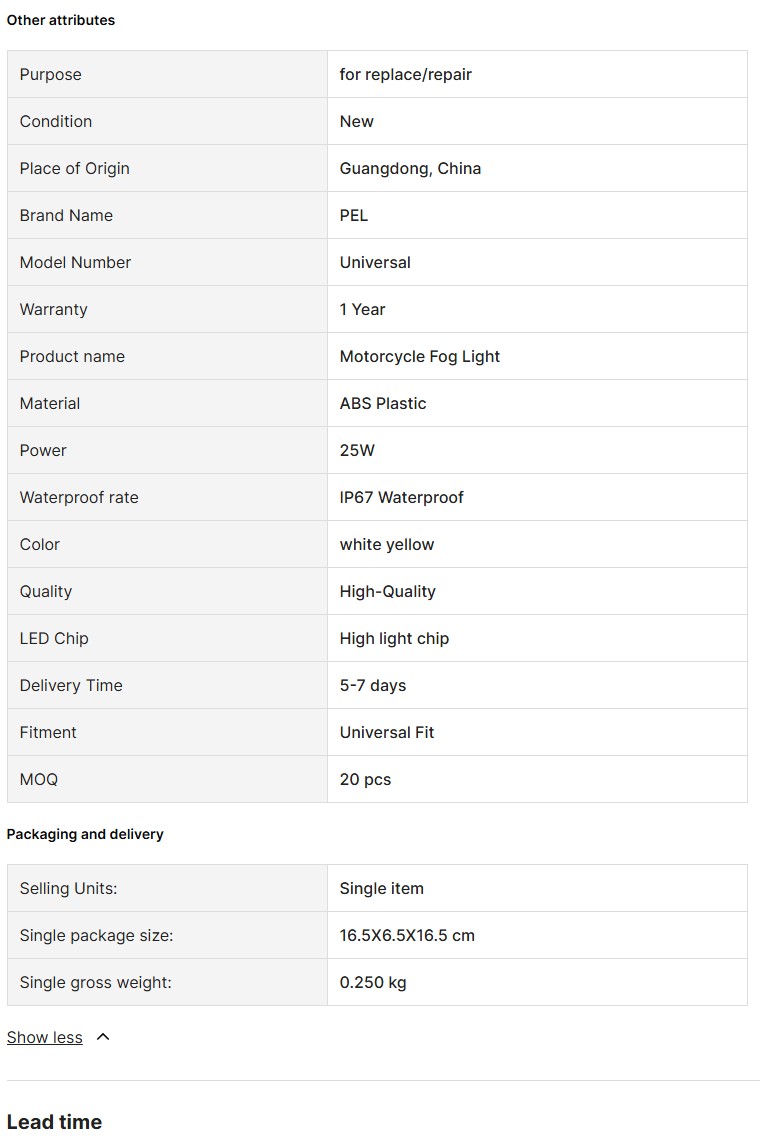The image size is (760, 1148).
Task: Click the "5-7 days" delivery time value
Action: point(372,686)
